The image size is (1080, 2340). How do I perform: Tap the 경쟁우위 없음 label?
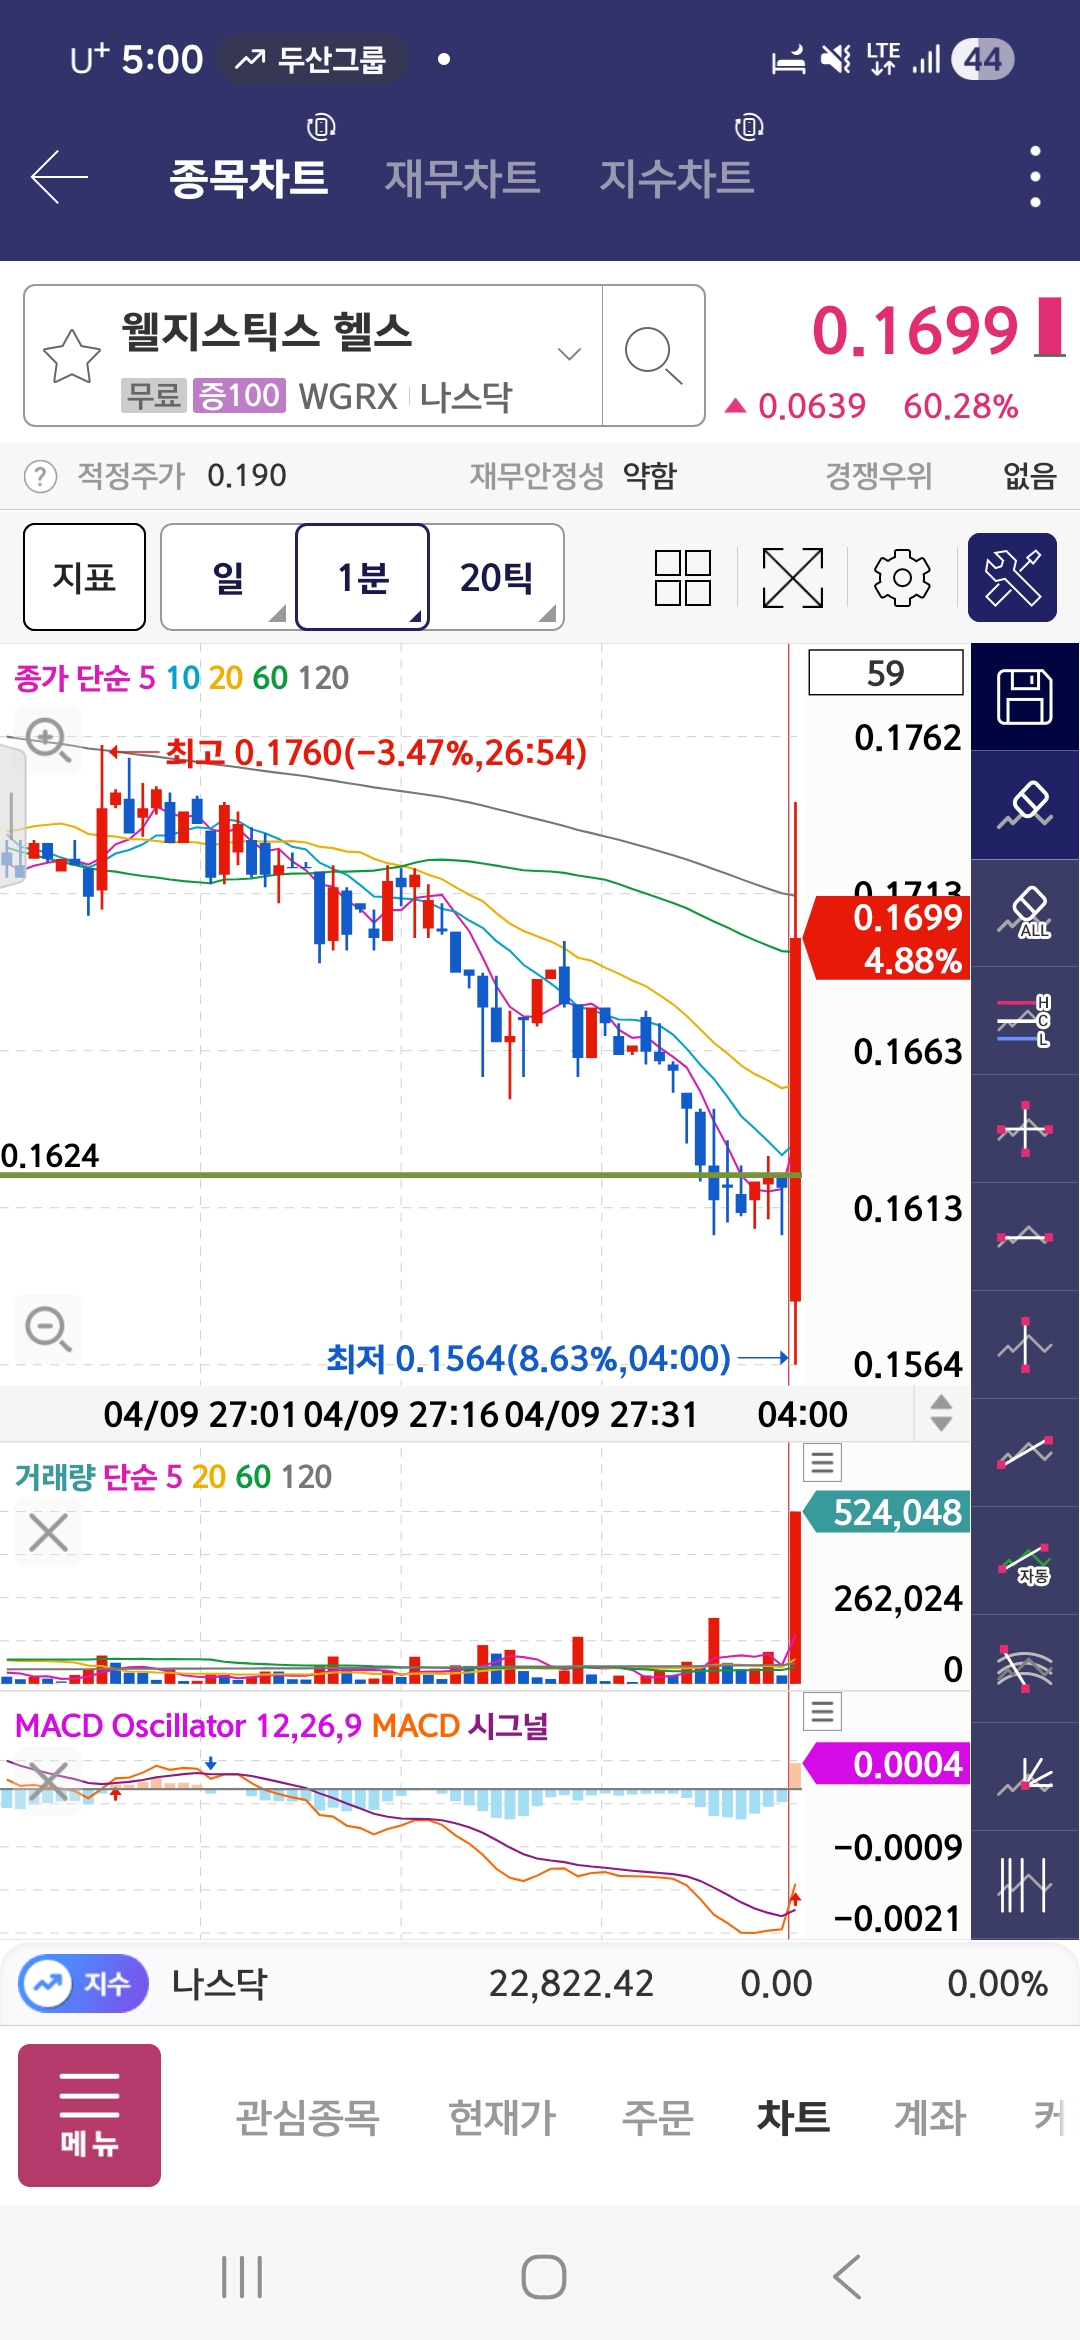pyautogui.click(x=940, y=476)
